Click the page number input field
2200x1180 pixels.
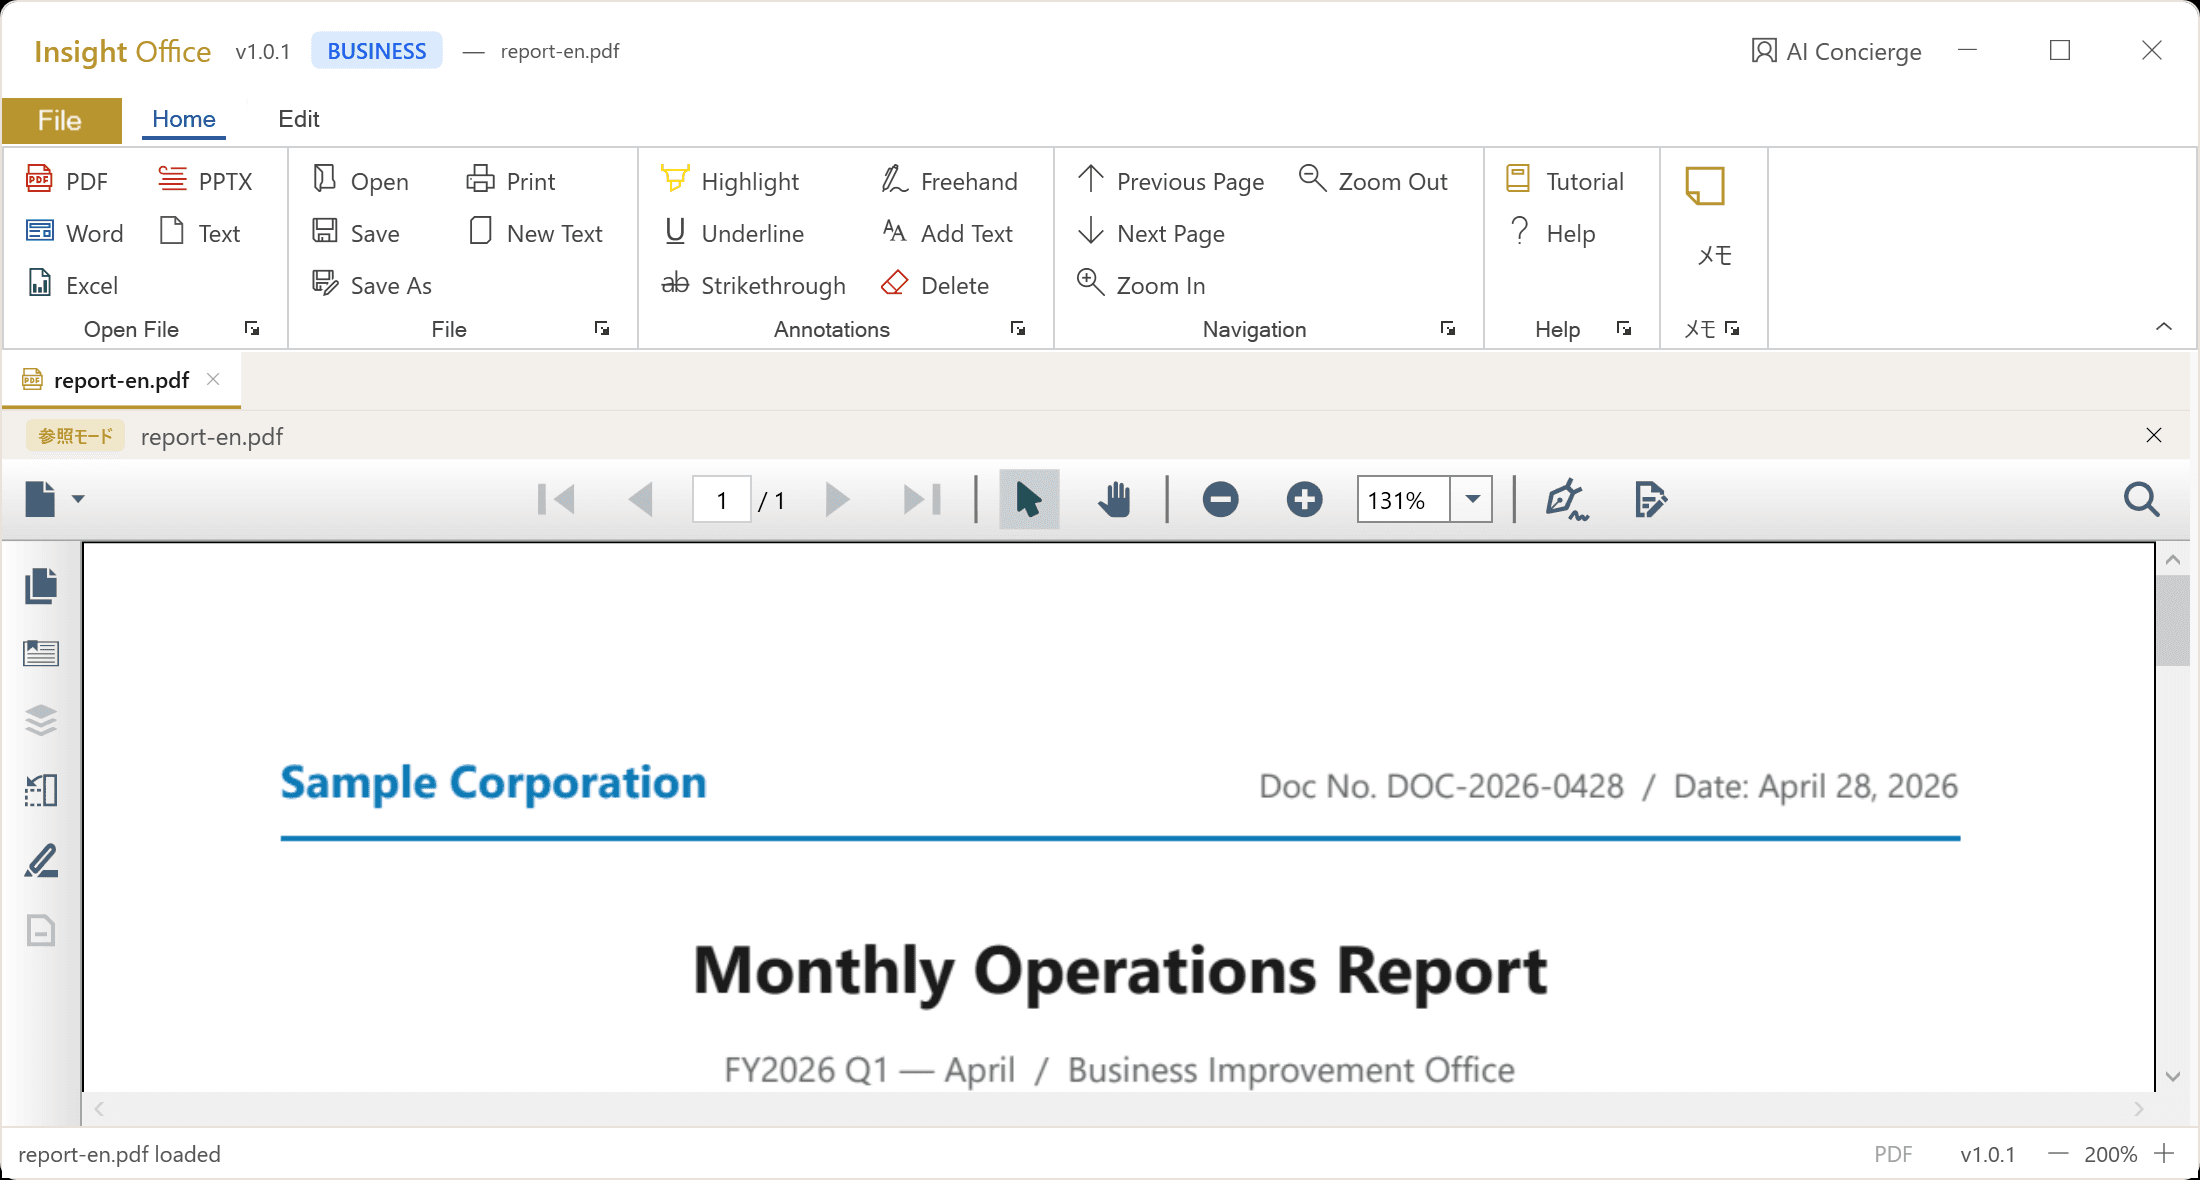click(x=721, y=499)
